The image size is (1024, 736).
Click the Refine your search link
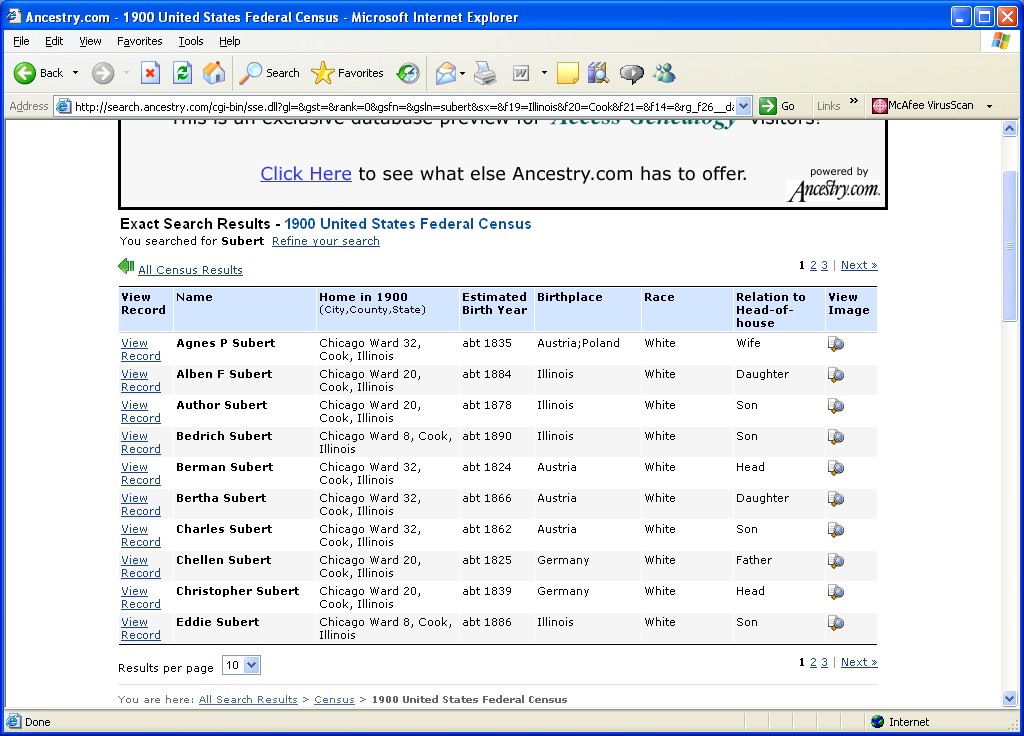[x=325, y=241]
